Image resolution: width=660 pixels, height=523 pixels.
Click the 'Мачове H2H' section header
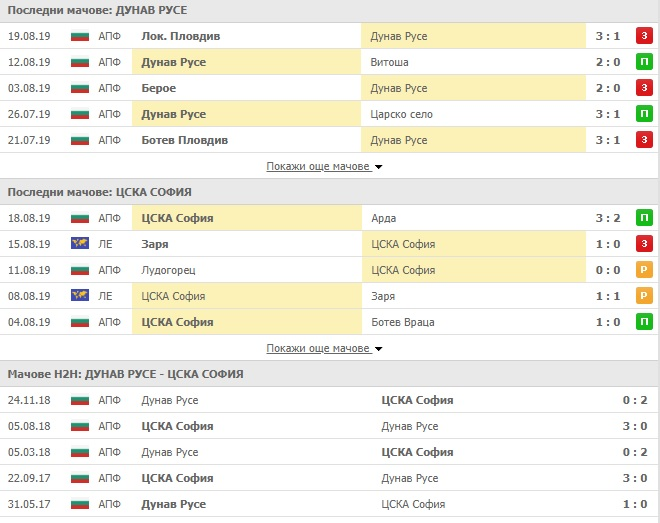125,374
